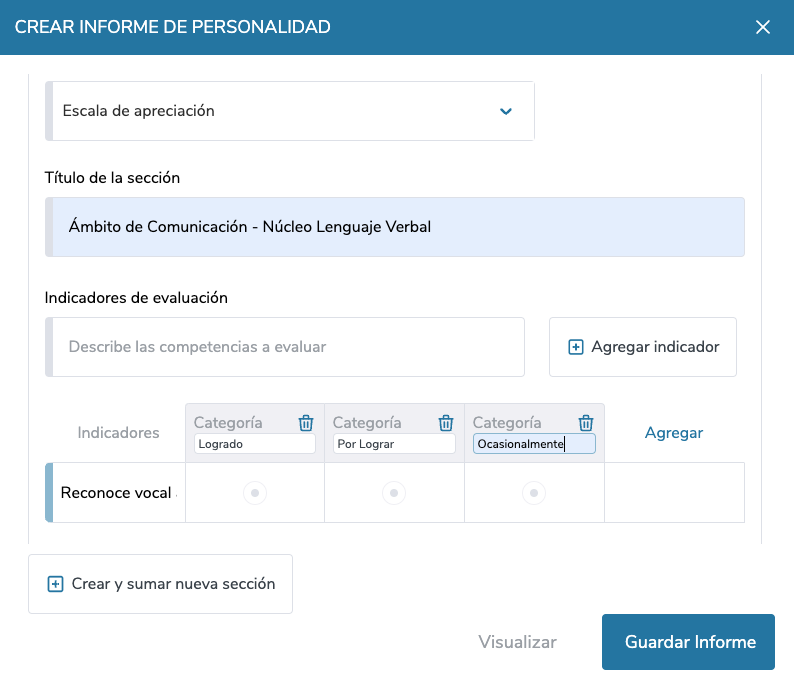Viewport: 794px width, 685px height.
Task: Select Ocasionalmente radio for Reconoce vocal
Action: [534, 493]
